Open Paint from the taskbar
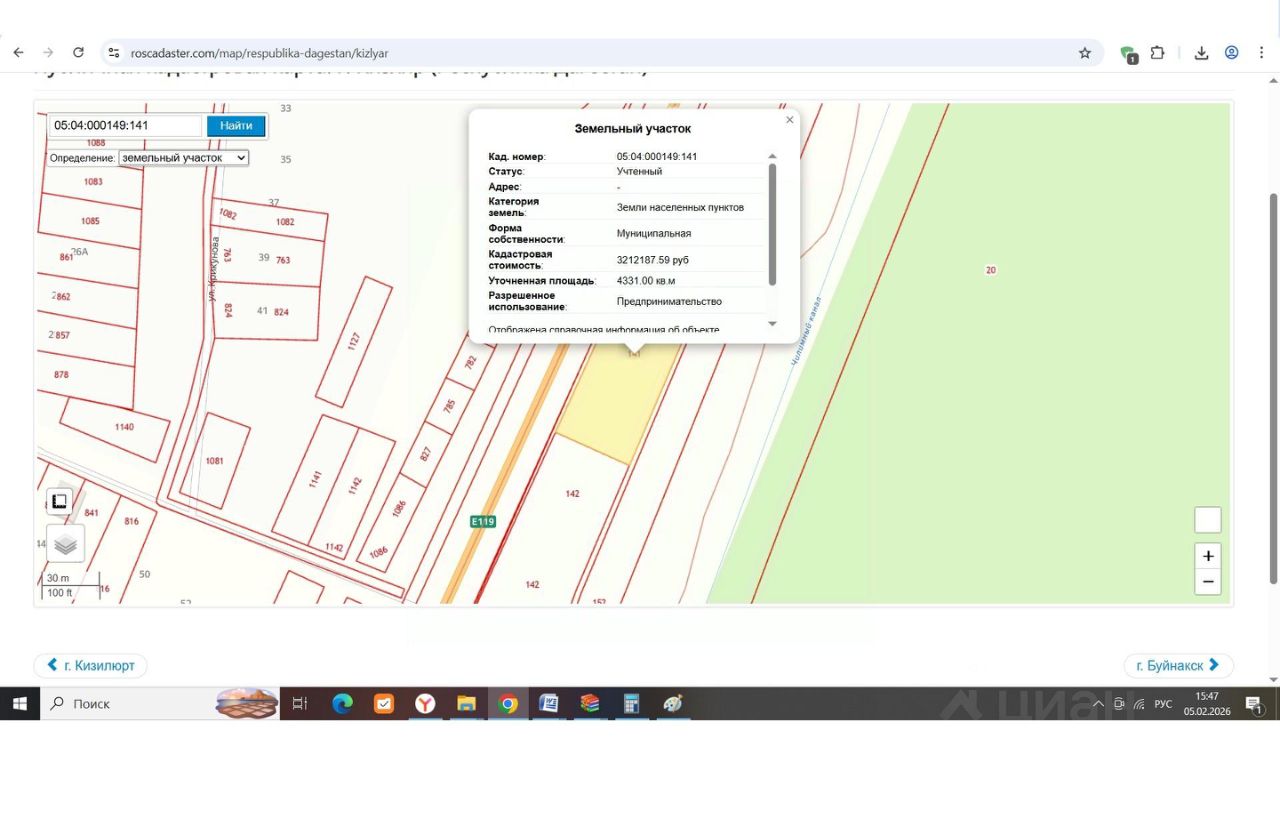The image size is (1280, 827). click(x=672, y=704)
